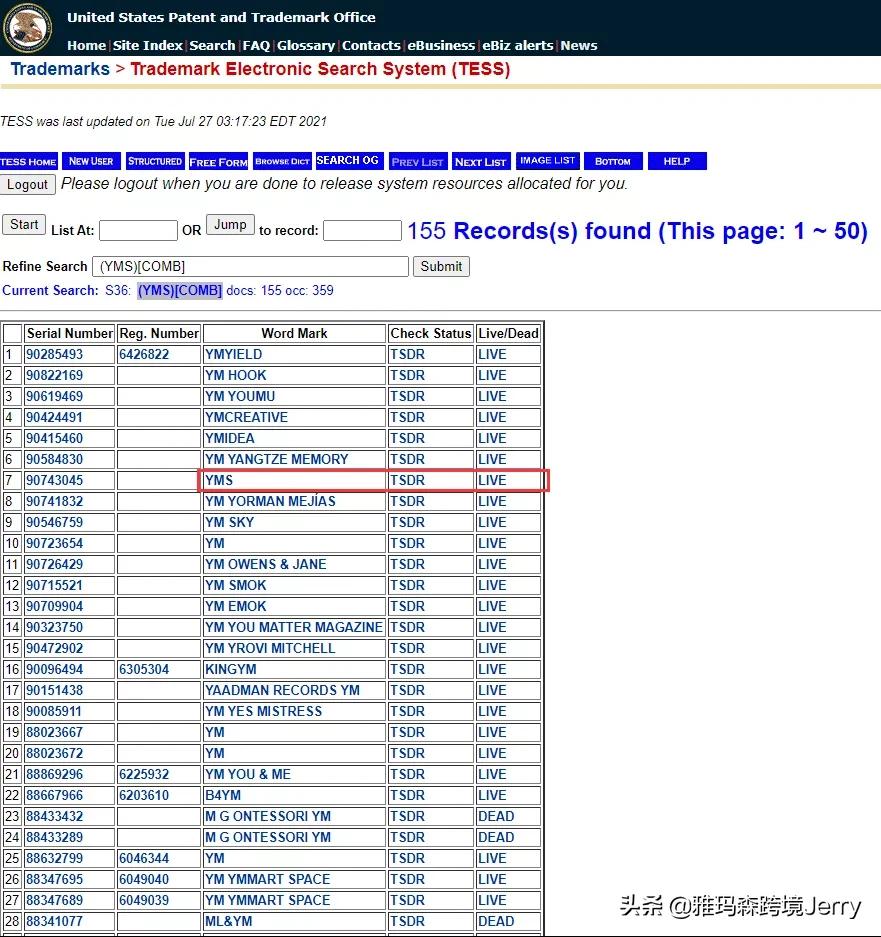The image size is (881, 937).
Task: Switch to Image List view
Action: pyautogui.click(x=547, y=161)
